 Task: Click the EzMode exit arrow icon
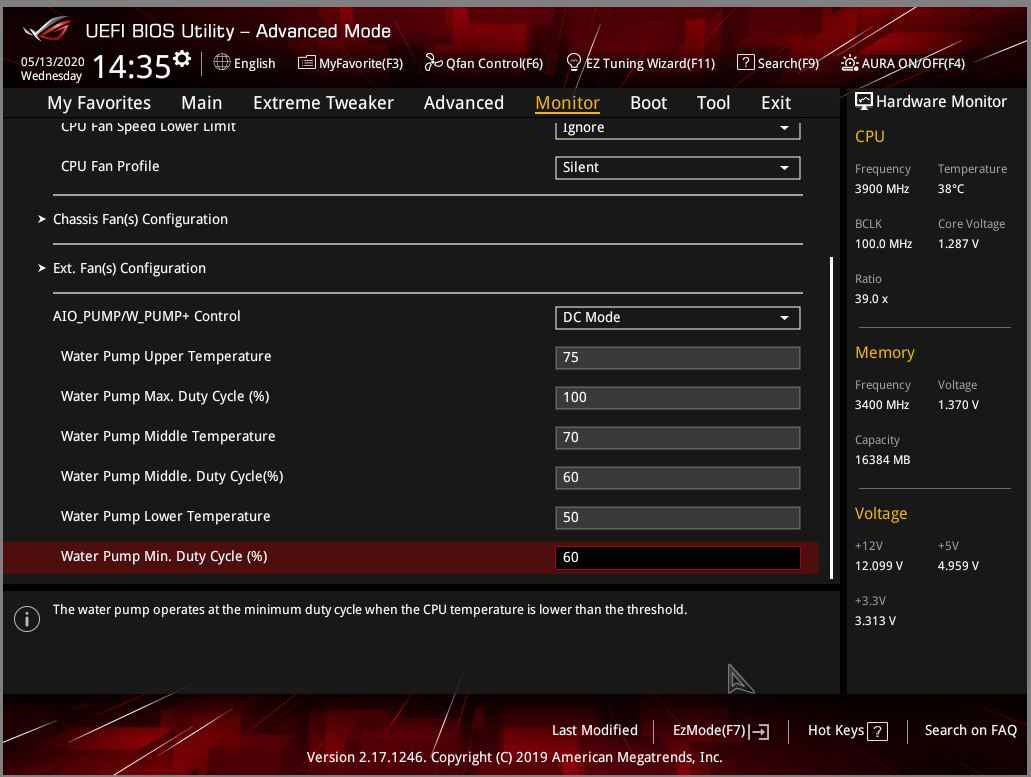759,731
